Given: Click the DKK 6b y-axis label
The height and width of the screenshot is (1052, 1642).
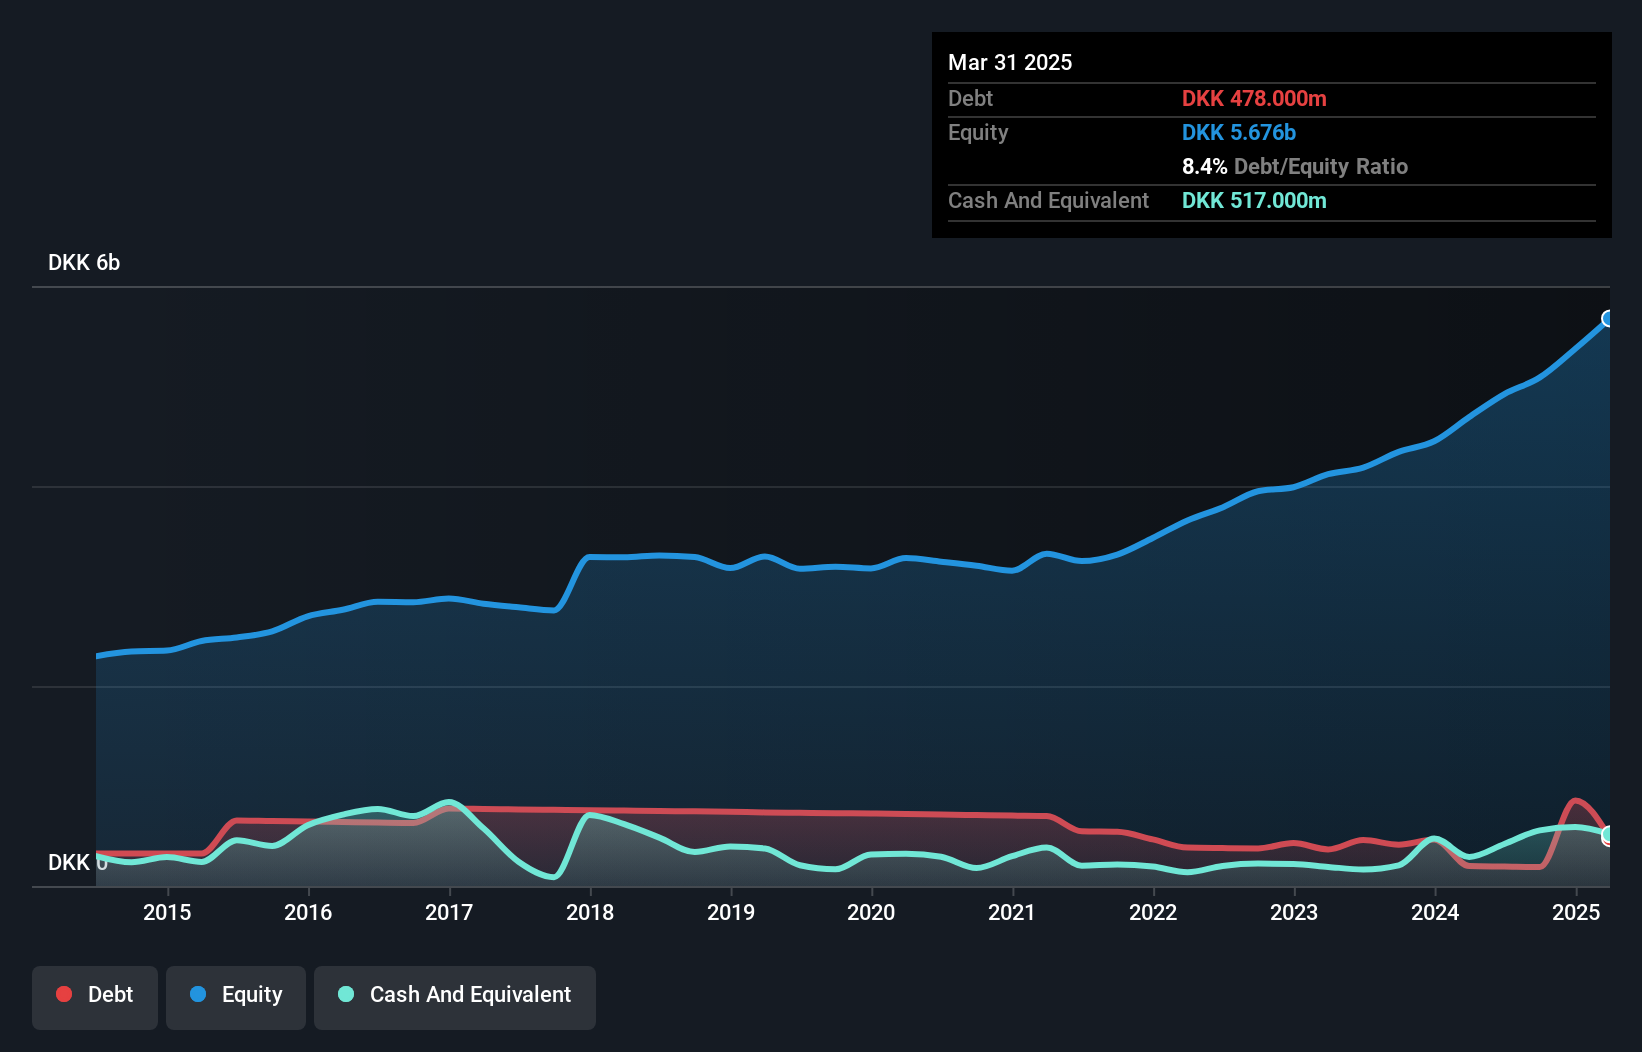Looking at the screenshot, I should click(84, 263).
